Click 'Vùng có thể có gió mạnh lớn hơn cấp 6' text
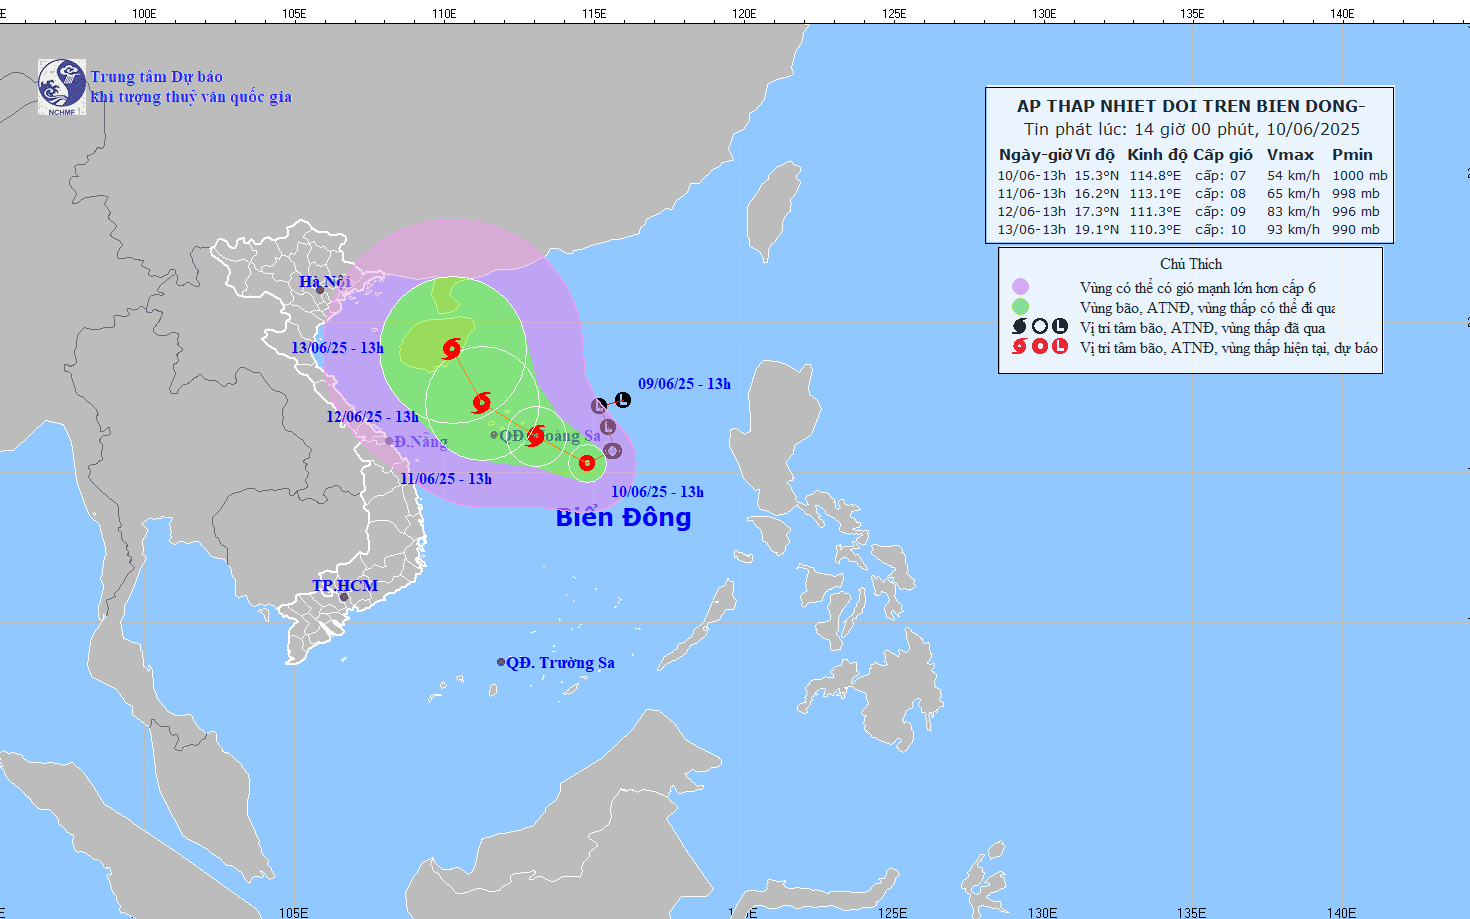This screenshot has width=1470, height=919. click(1197, 288)
